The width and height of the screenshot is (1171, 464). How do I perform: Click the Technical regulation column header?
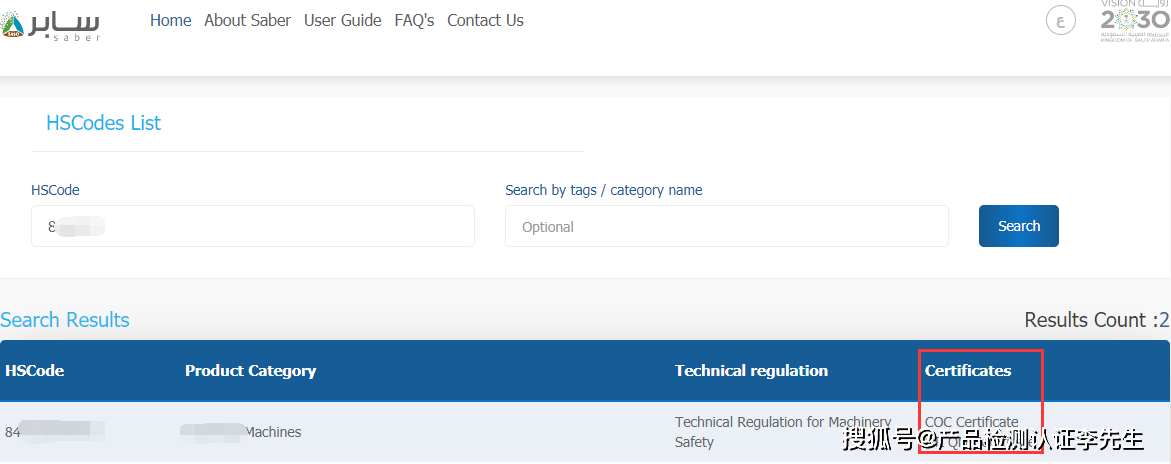point(751,371)
